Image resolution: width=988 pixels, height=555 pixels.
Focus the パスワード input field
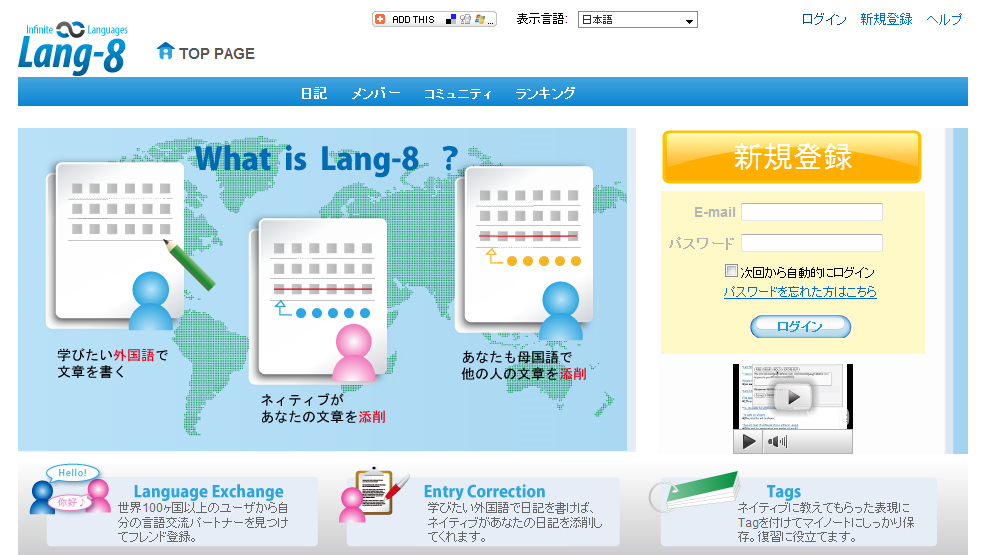click(x=812, y=243)
